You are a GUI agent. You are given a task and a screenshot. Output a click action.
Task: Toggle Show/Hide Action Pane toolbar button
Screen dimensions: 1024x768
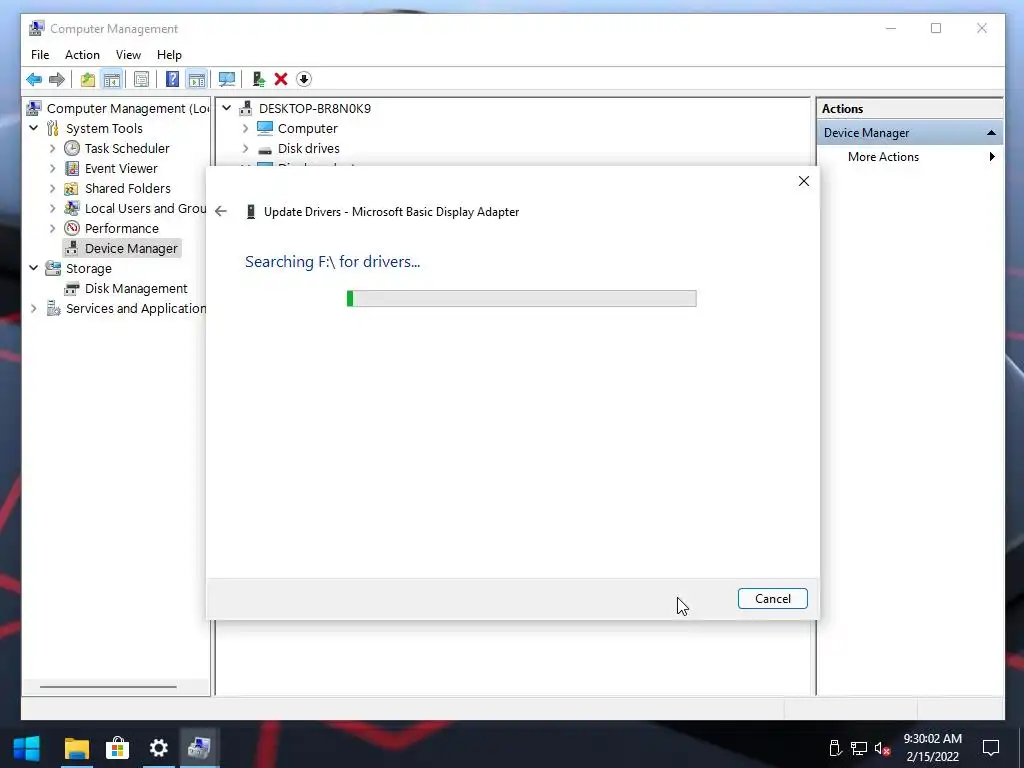197,80
